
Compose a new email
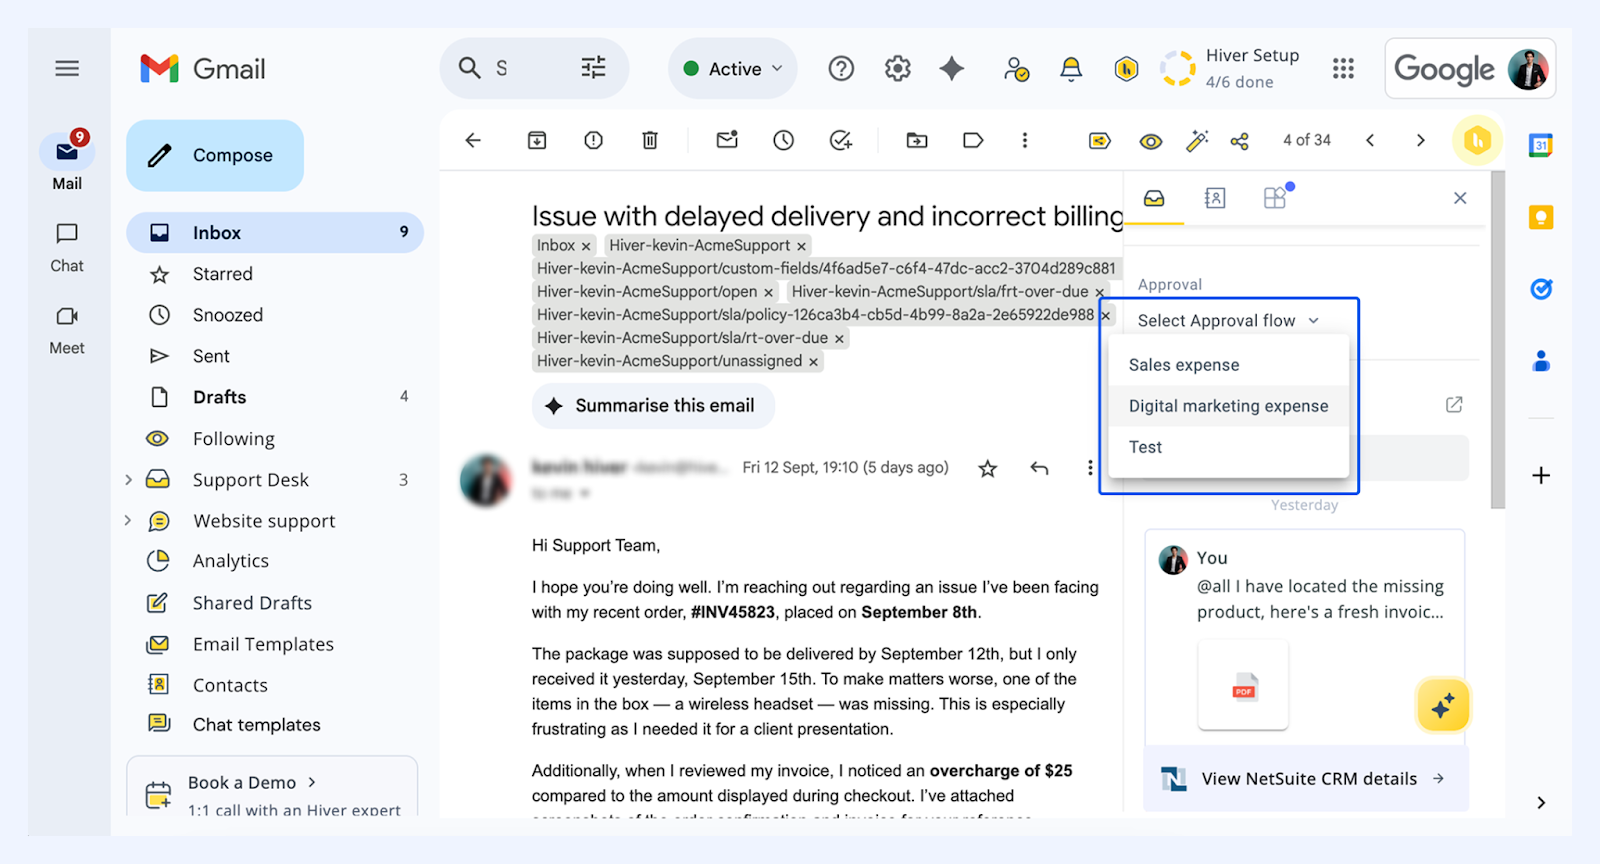point(215,155)
